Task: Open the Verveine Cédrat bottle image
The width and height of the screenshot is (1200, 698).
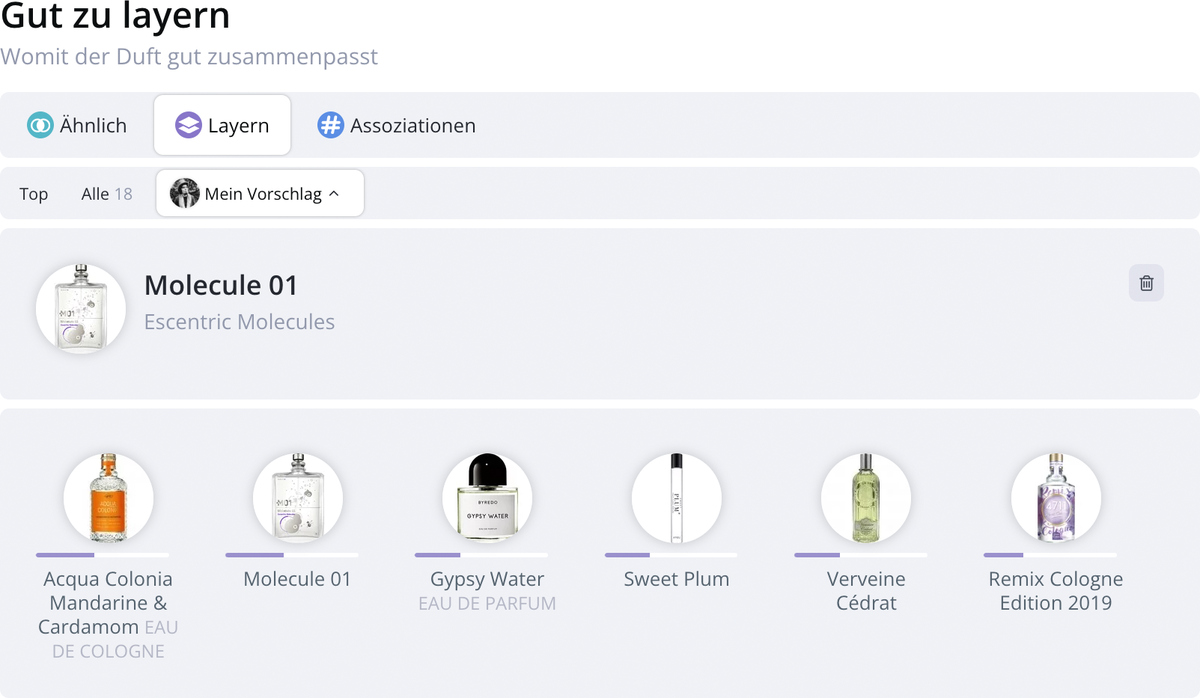Action: point(866,498)
